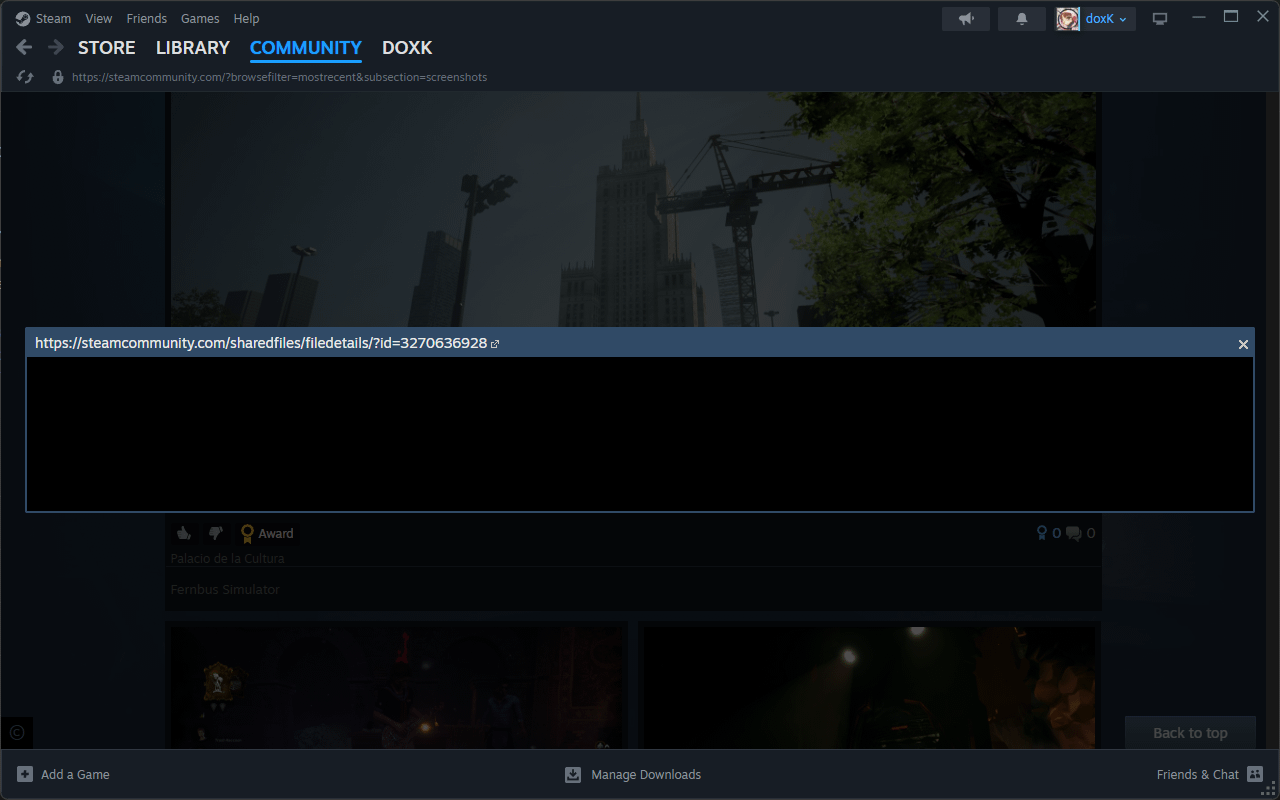Open external link icon beside URL
1280x800 pixels.
495,344
